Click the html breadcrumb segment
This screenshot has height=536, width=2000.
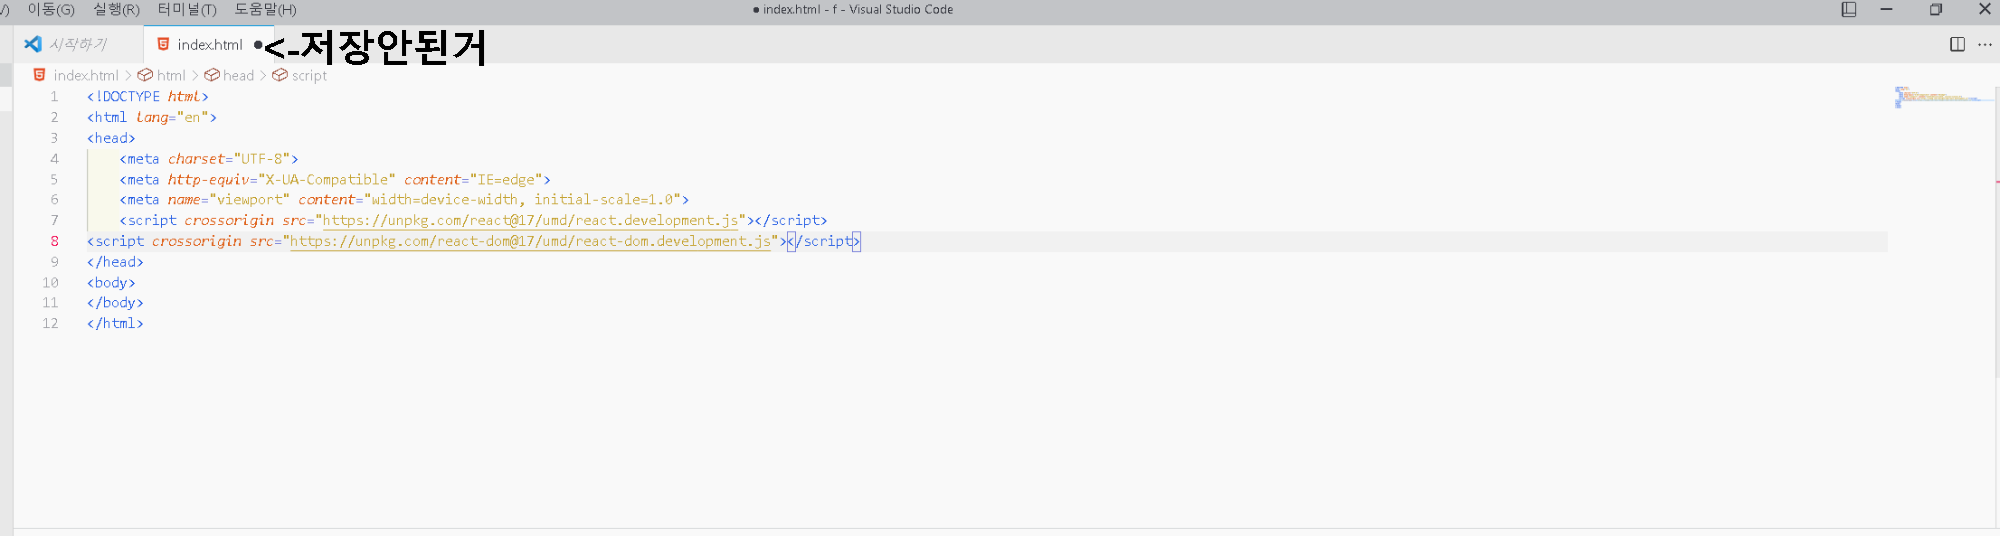171,75
